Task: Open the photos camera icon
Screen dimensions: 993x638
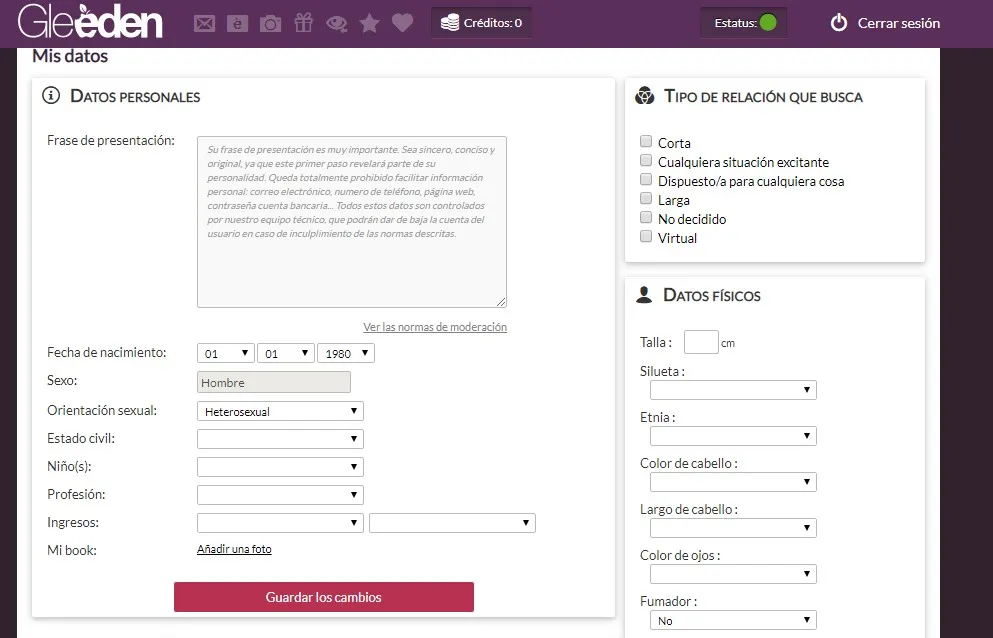Action: pos(270,24)
